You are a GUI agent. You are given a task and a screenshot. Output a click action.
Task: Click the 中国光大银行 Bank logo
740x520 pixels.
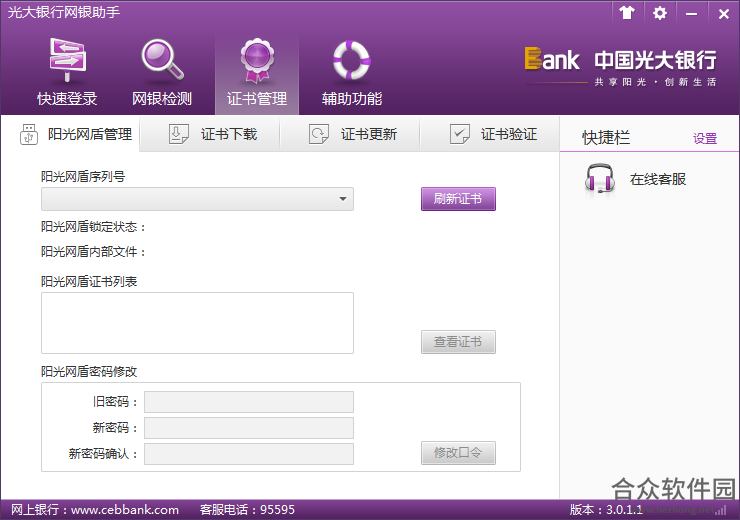click(x=621, y=67)
